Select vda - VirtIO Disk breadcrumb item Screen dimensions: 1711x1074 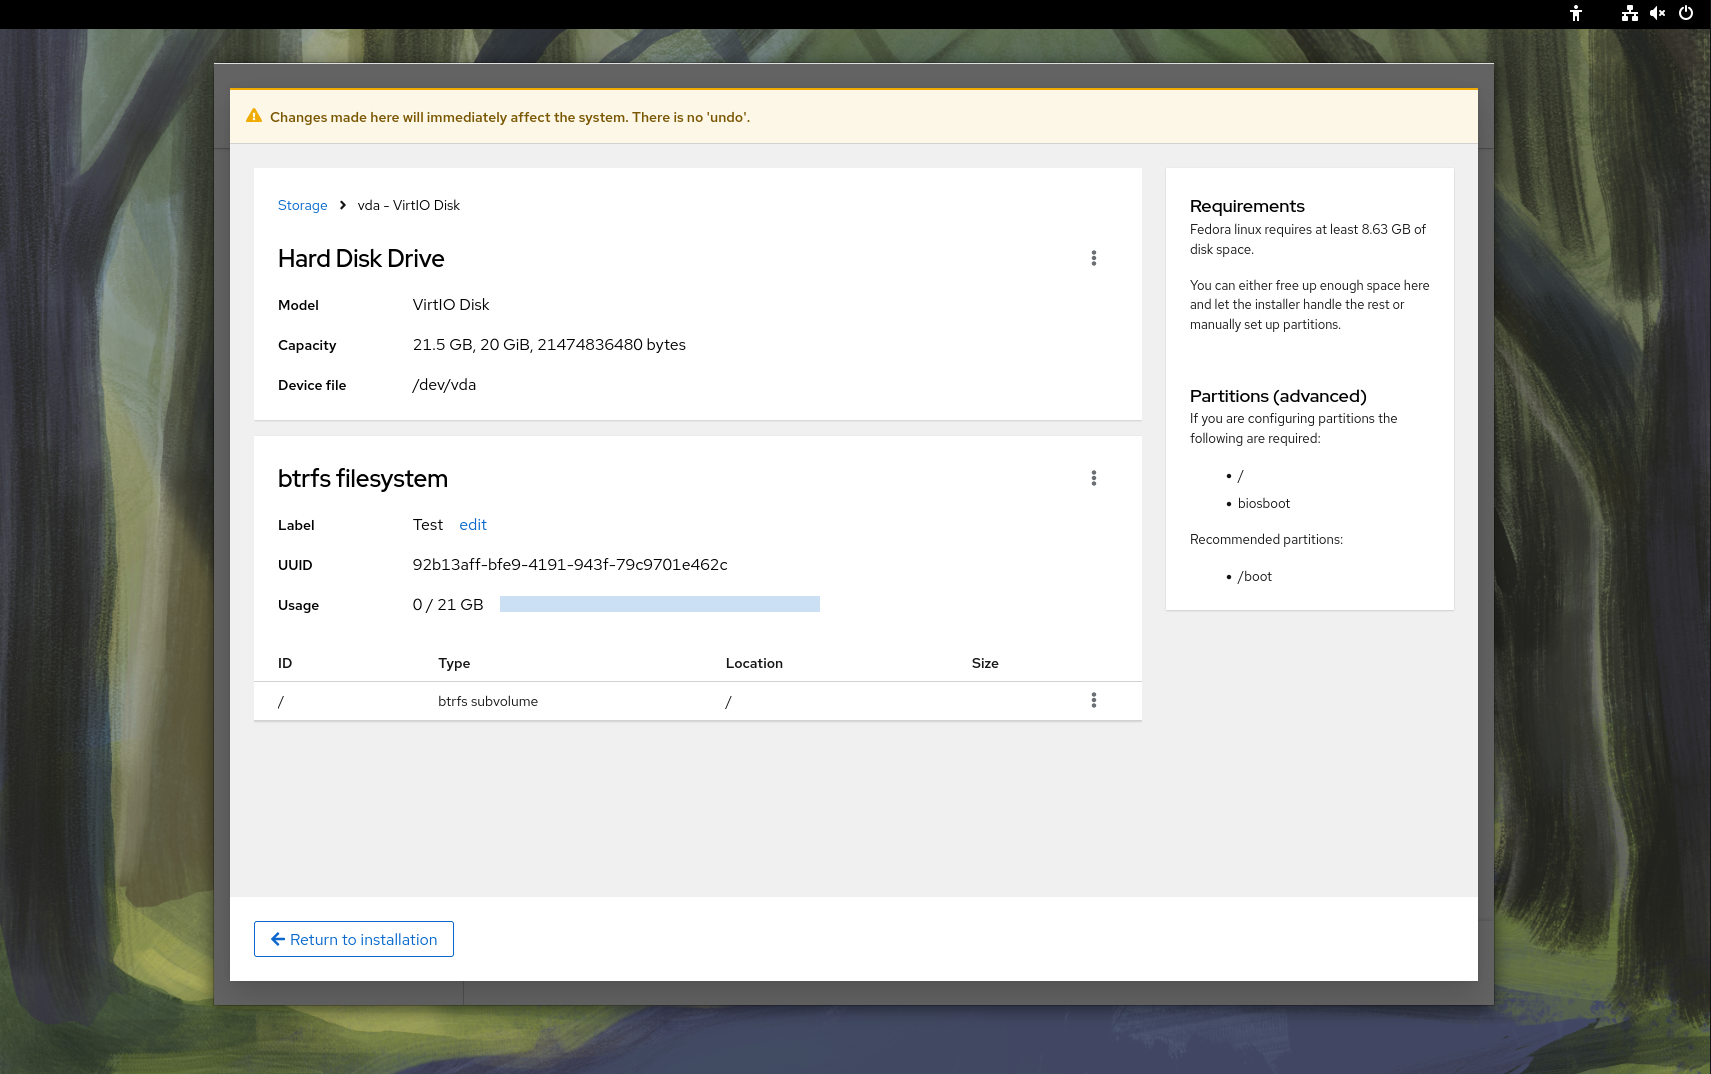tap(408, 205)
